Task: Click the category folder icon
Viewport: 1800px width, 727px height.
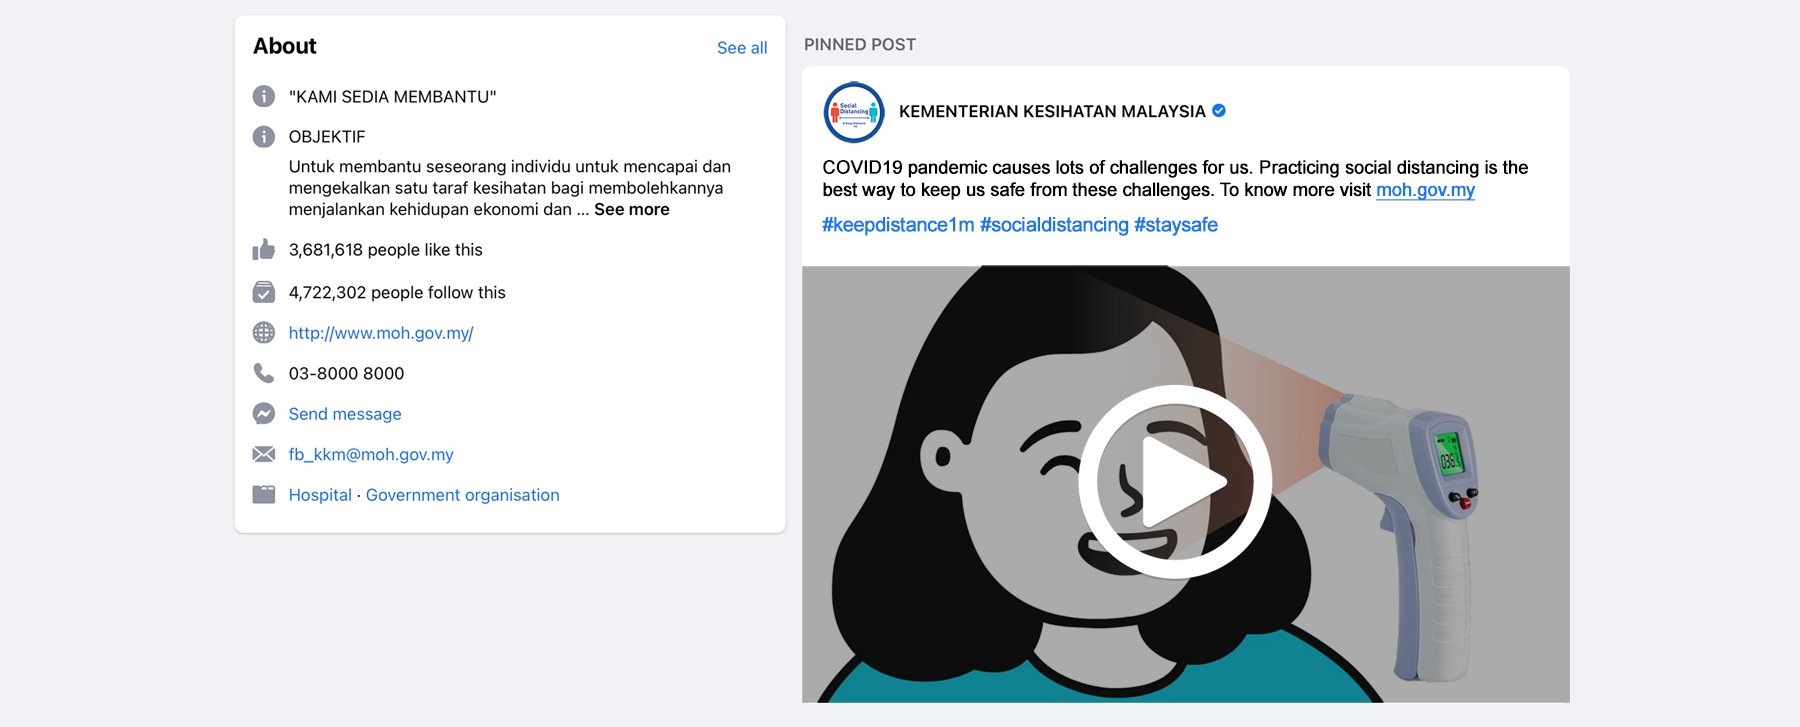Action: pos(264,495)
